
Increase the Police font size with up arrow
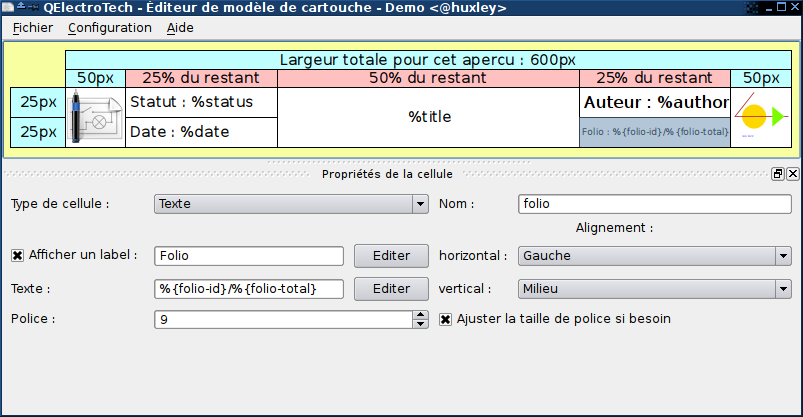[x=420, y=315]
